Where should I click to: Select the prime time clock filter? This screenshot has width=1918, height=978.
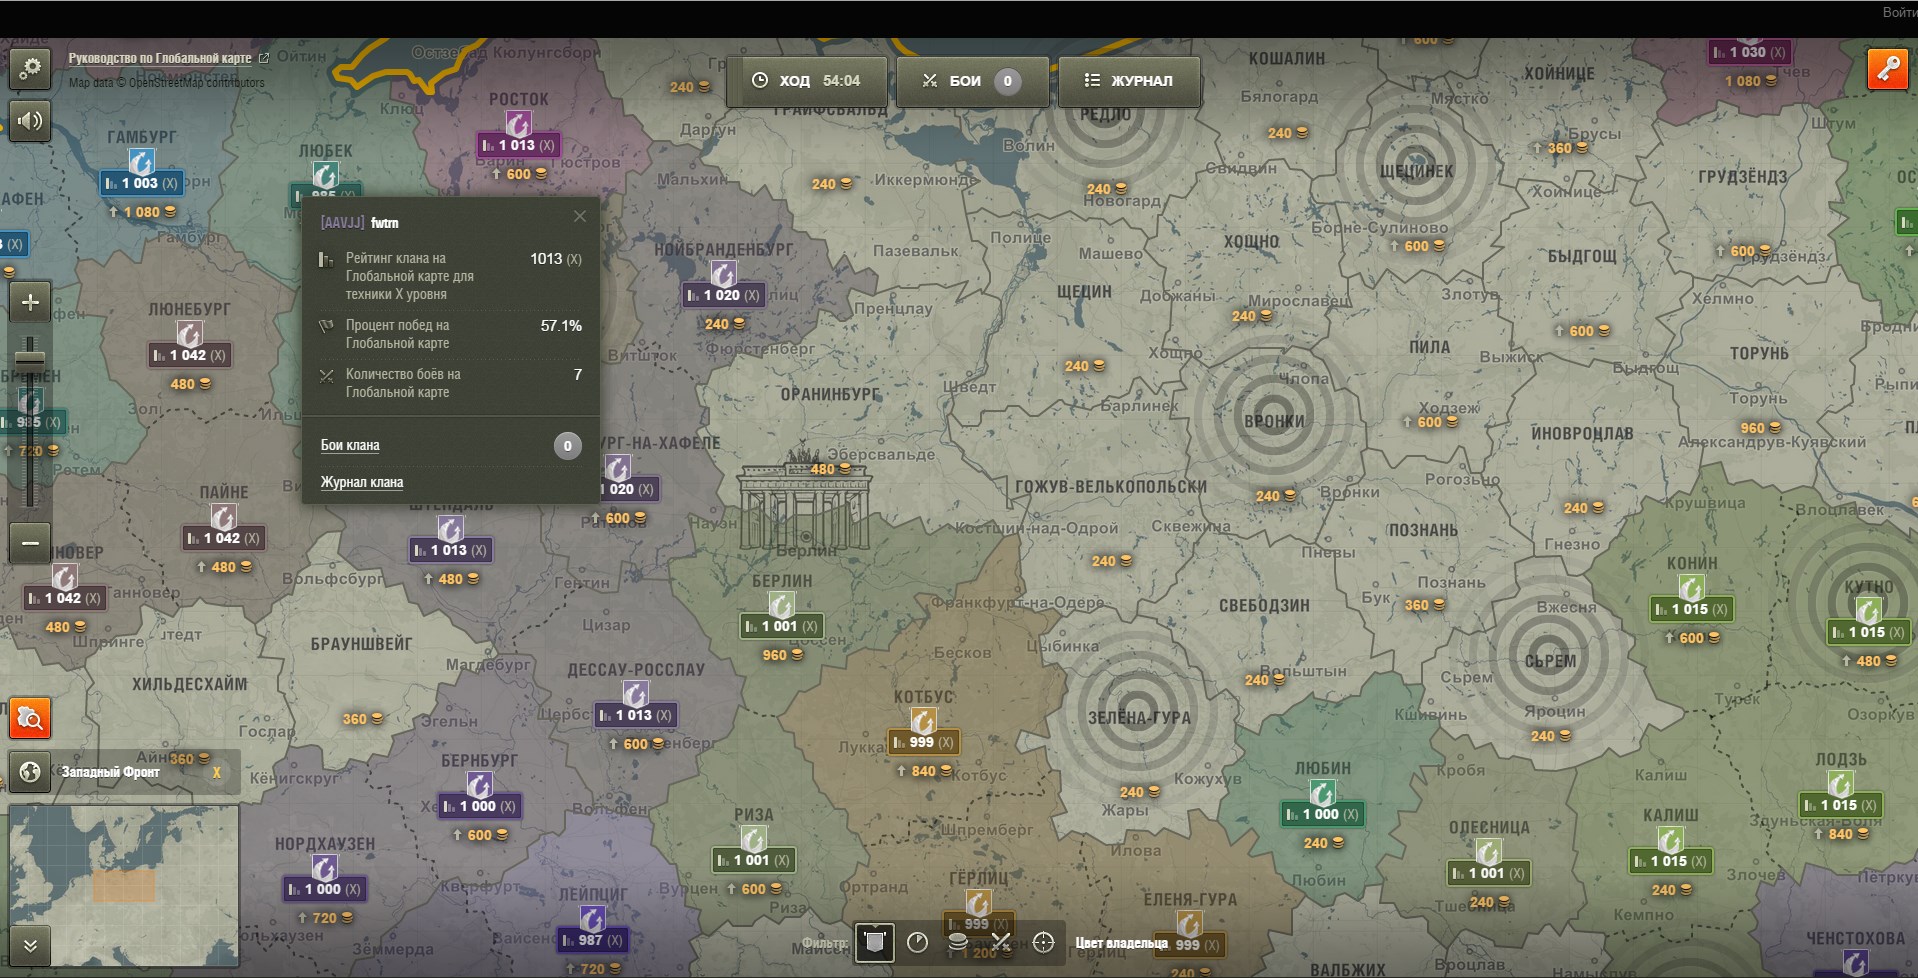click(x=917, y=942)
